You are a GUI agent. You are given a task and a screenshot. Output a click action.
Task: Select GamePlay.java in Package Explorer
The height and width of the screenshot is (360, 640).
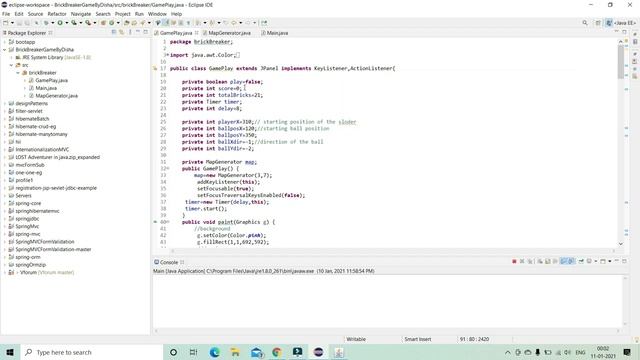point(51,80)
